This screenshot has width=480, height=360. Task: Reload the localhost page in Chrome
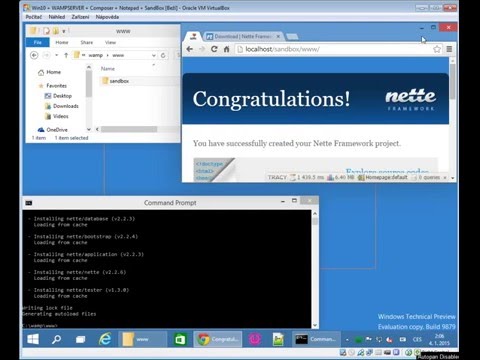pos(214,49)
